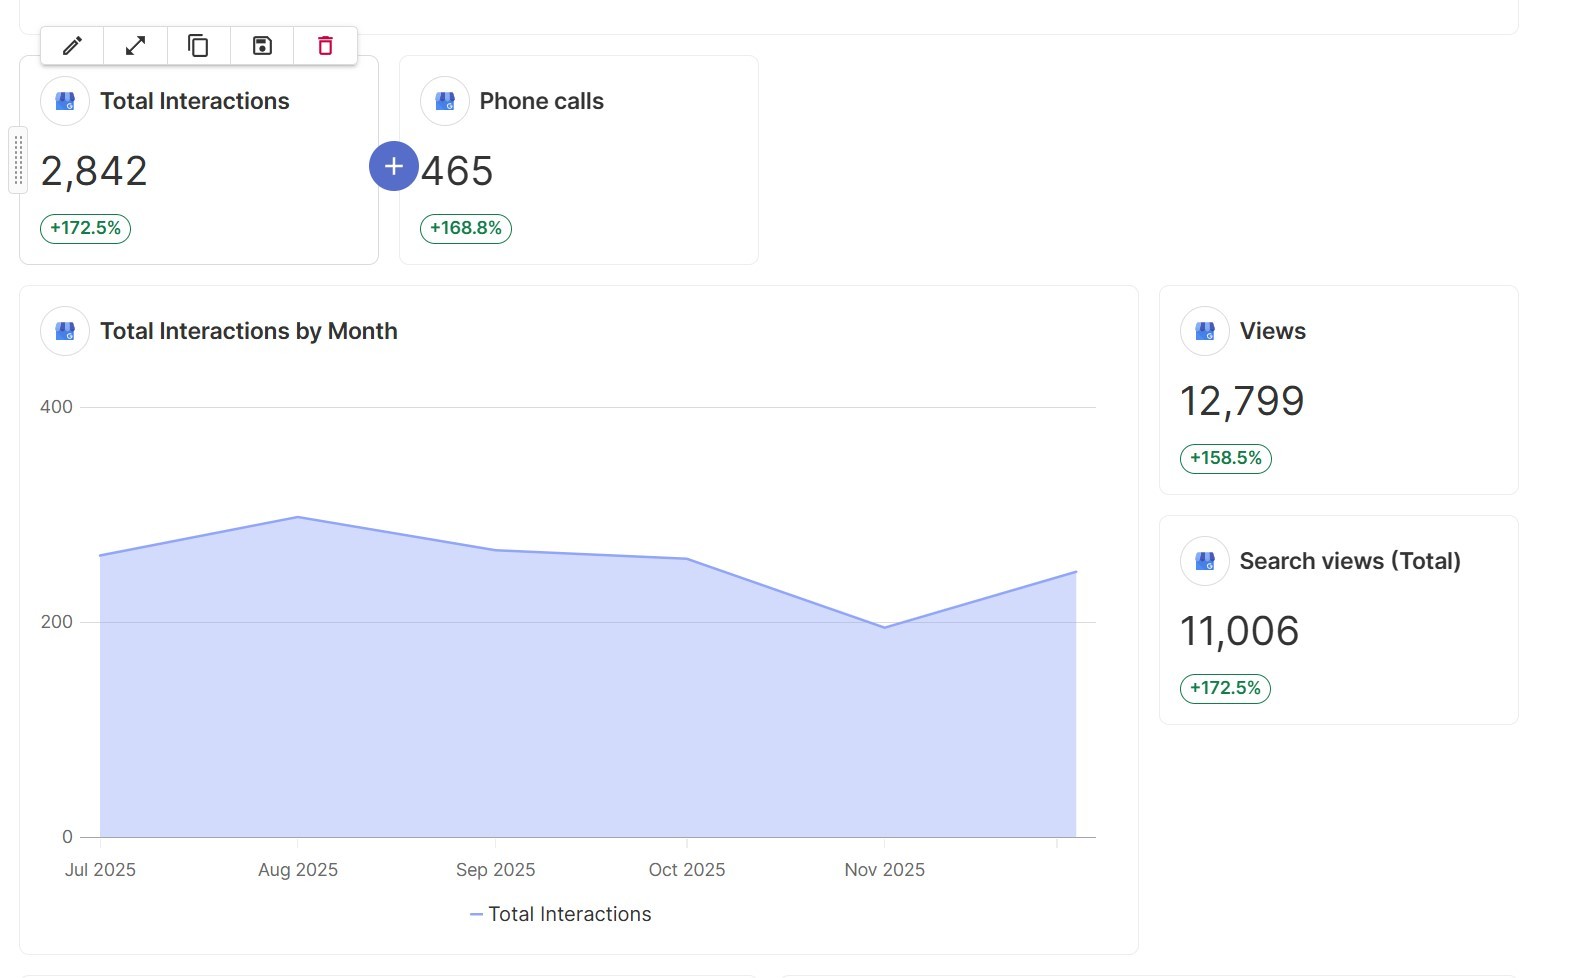1570x978 pixels.
Task: Click the pencil edit widget icon
Action: point(72,46)
